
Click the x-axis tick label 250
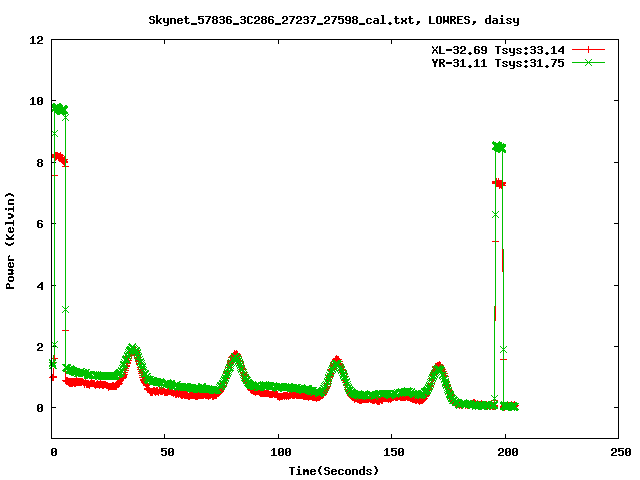[x=620, y=452]
